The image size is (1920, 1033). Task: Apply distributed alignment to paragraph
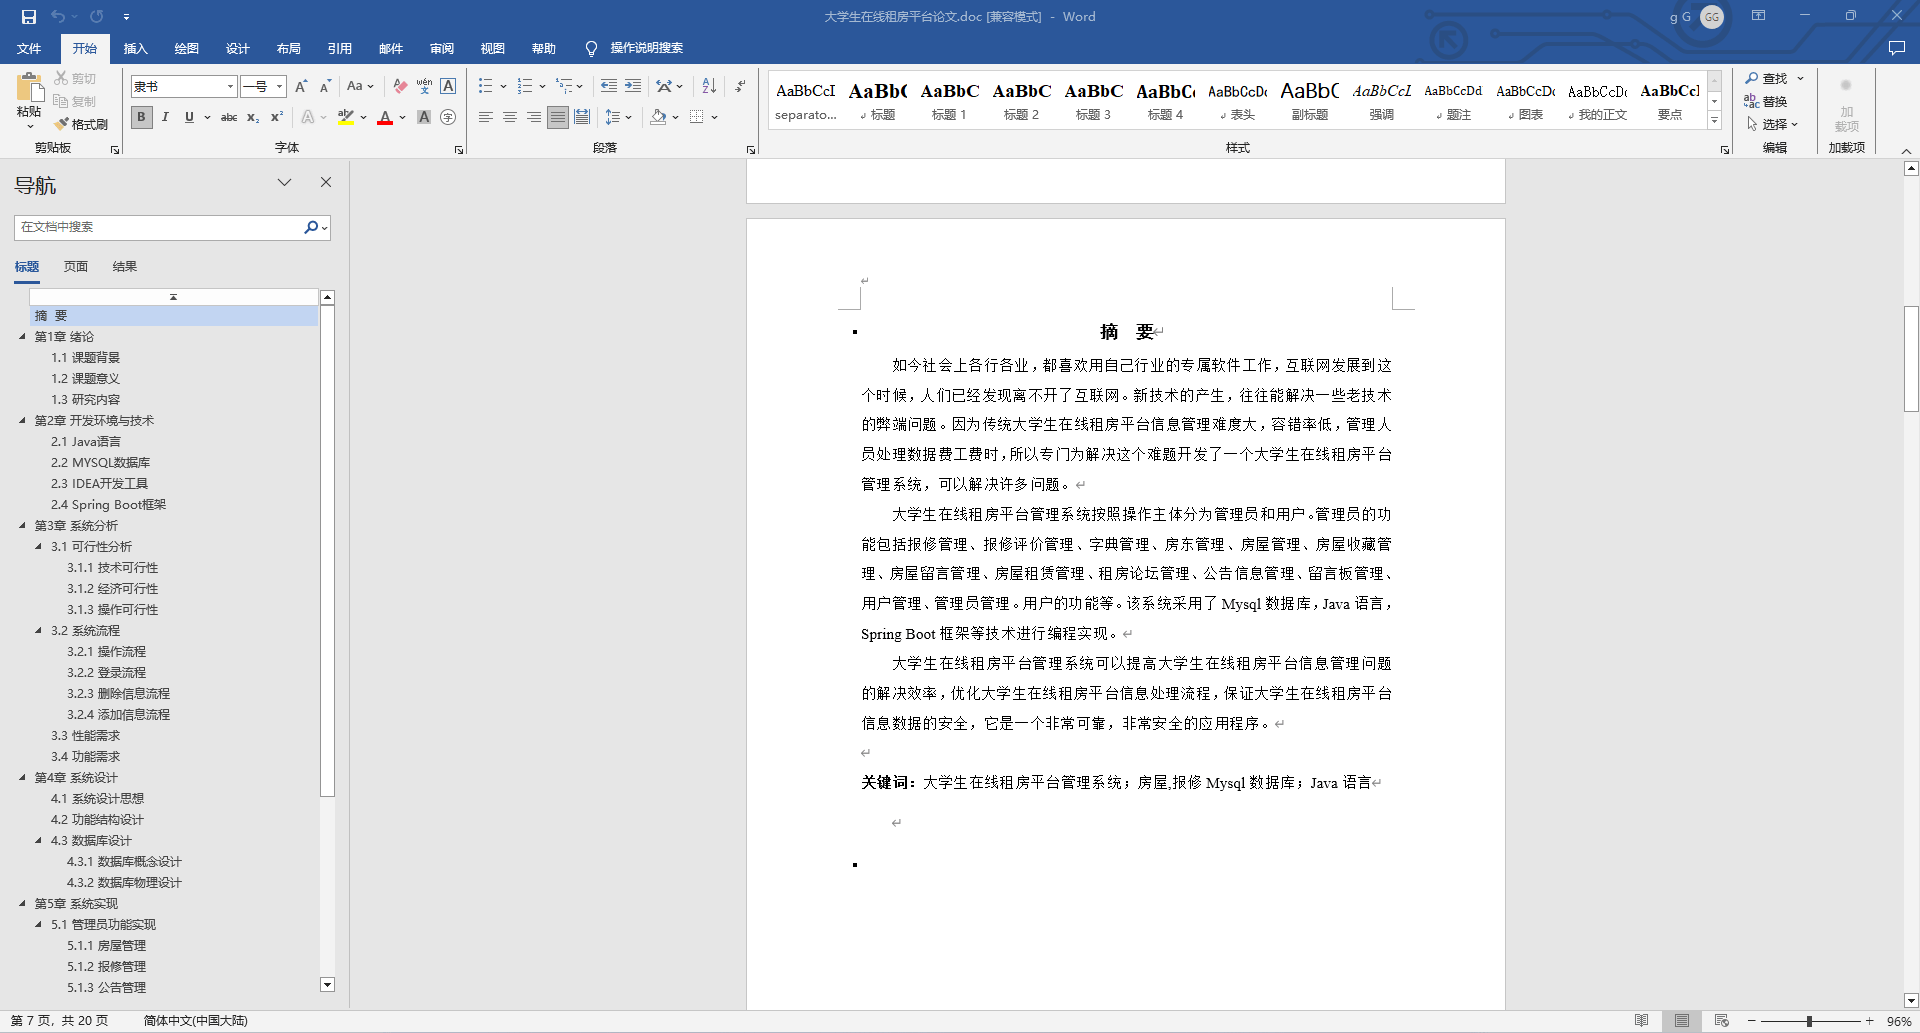pos(582,117)
